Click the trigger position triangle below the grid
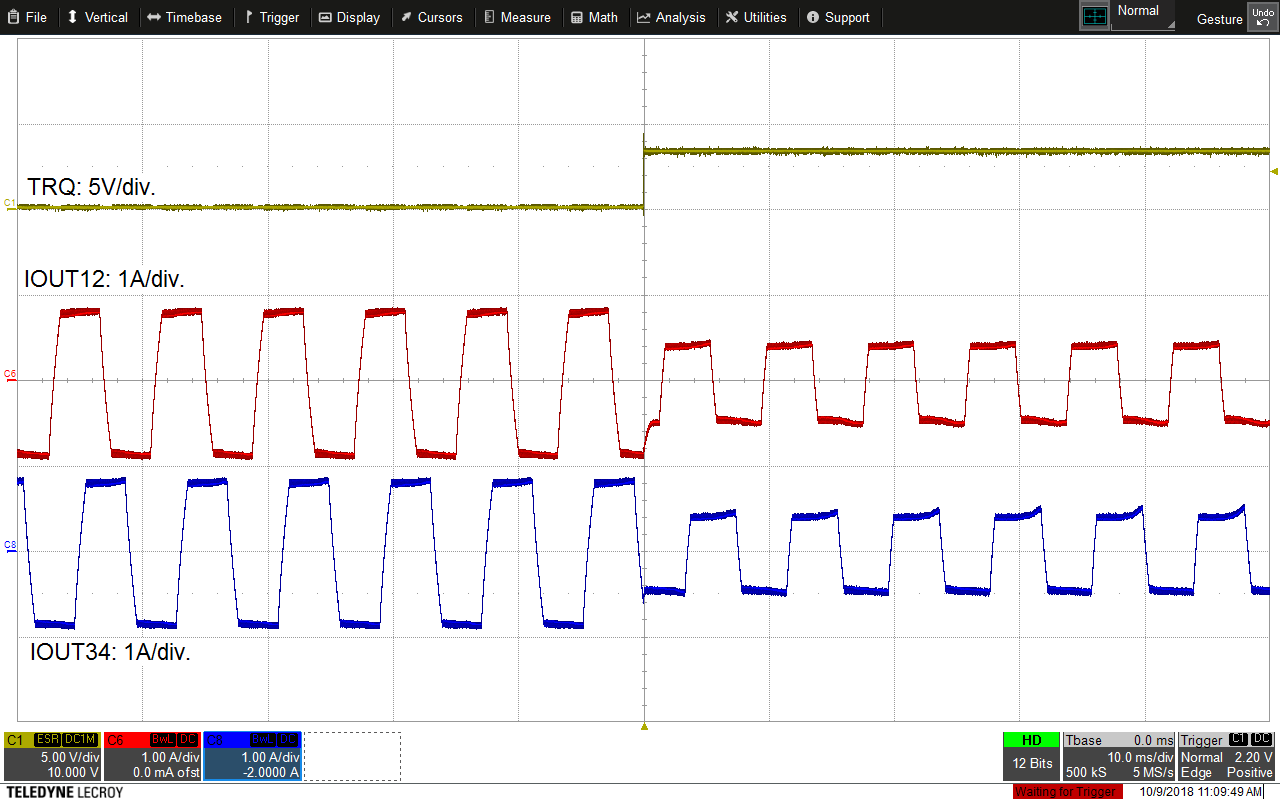Image resolution: width=1280 pixels, height=800 pixels. [644, 728]
